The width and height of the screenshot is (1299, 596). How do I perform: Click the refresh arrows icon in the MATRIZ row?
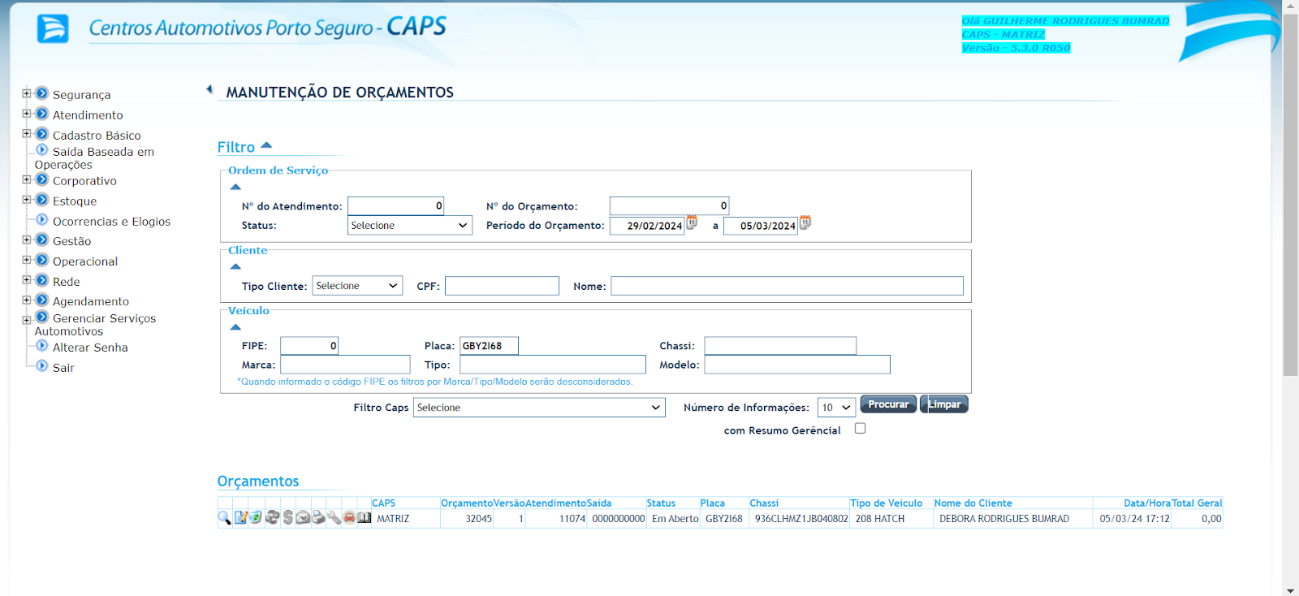point(271,519)
